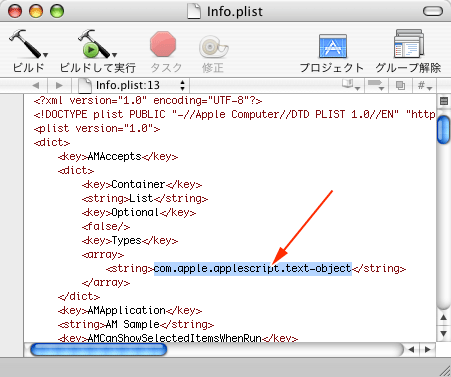The image size is (451, 377).
Task: Click the text AMAccepts in the key line
Action: [115, 156]
